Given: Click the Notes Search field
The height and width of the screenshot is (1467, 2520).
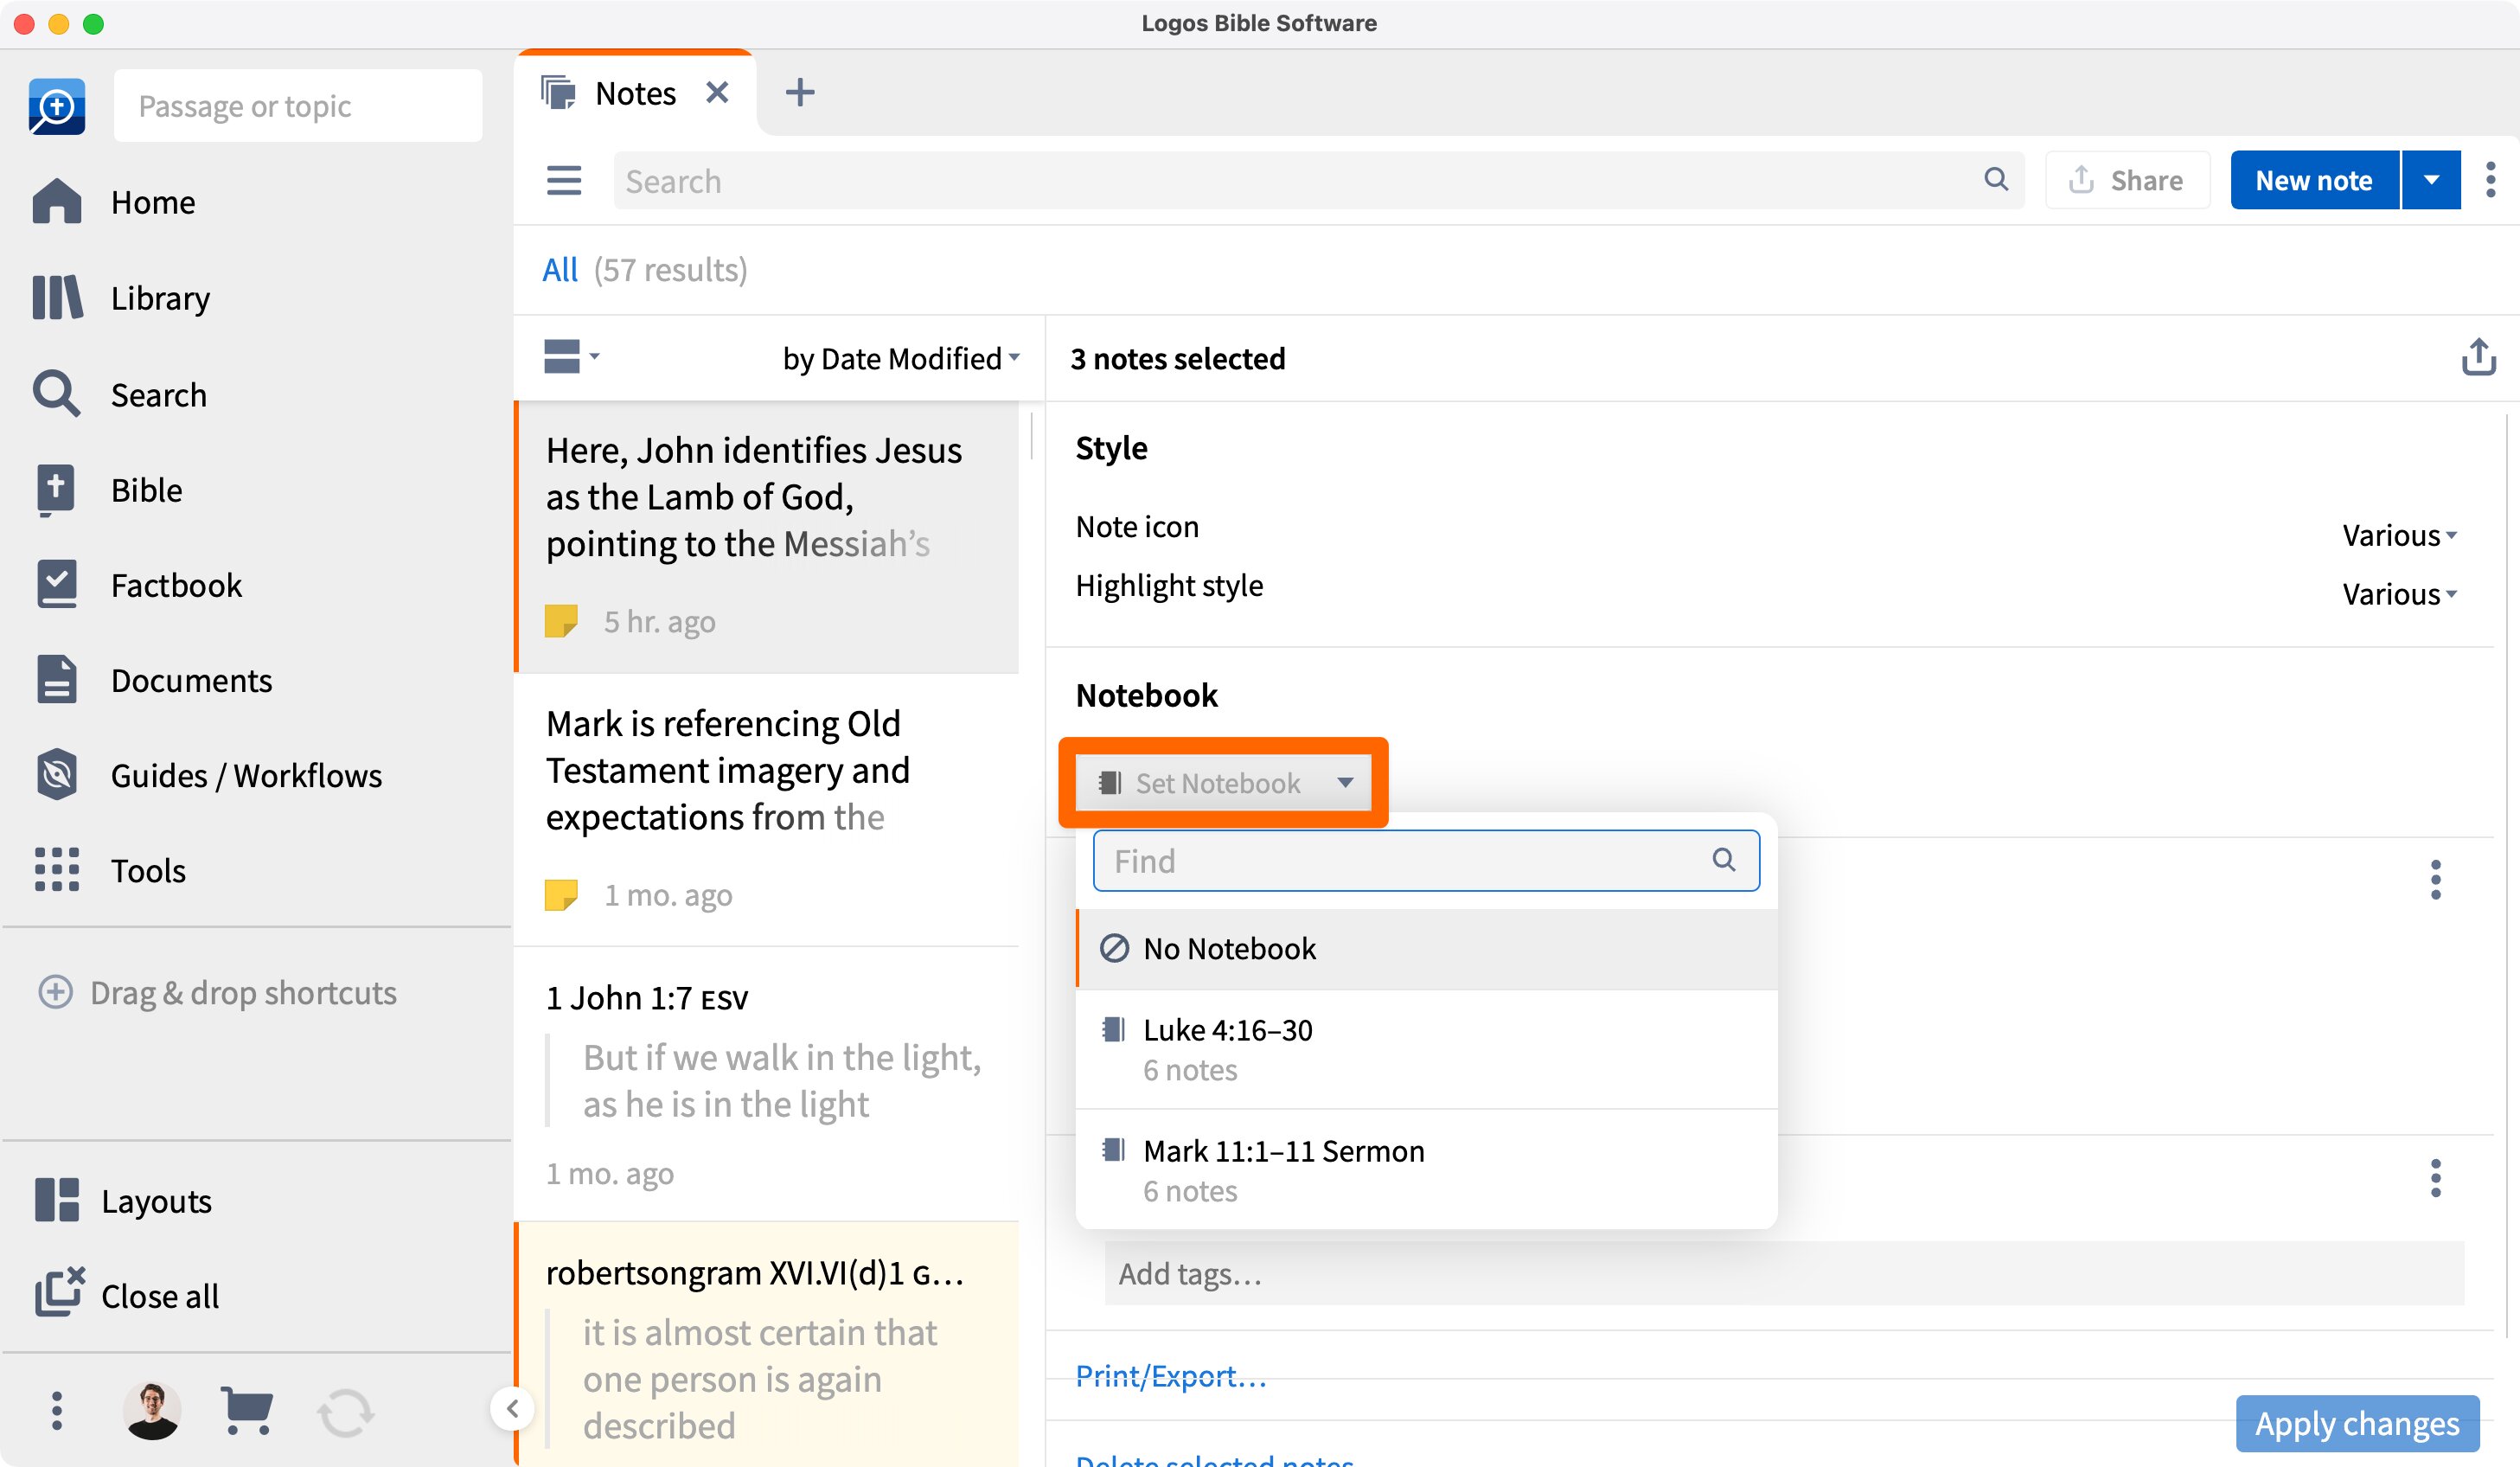Looking at the screenshot, I should [1319, 180].
